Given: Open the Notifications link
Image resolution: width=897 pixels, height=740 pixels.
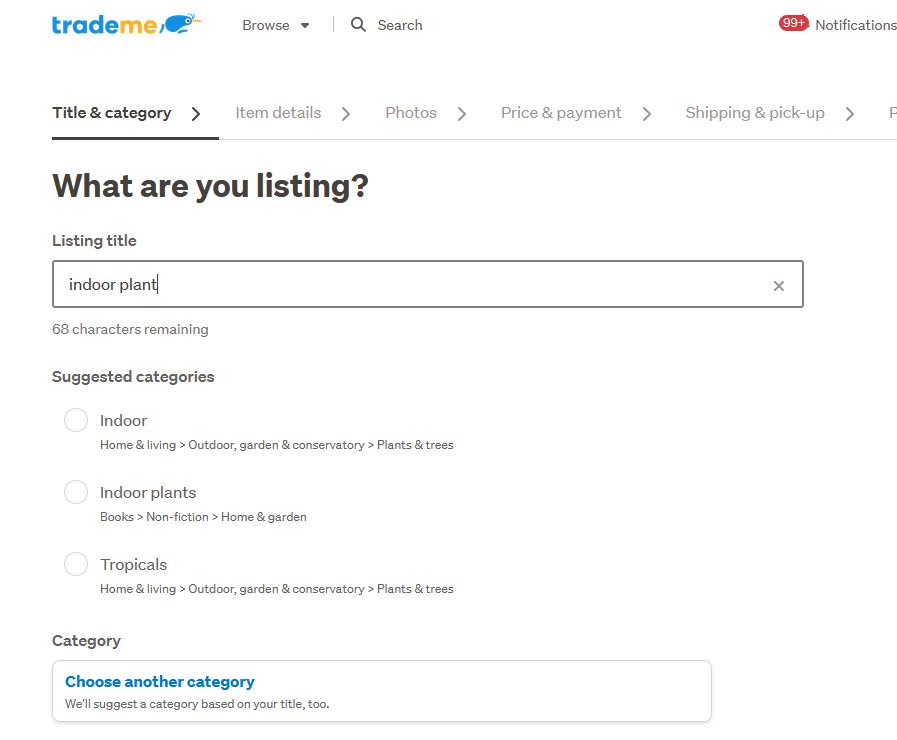Looking at the screenshot, I should 855,25.
